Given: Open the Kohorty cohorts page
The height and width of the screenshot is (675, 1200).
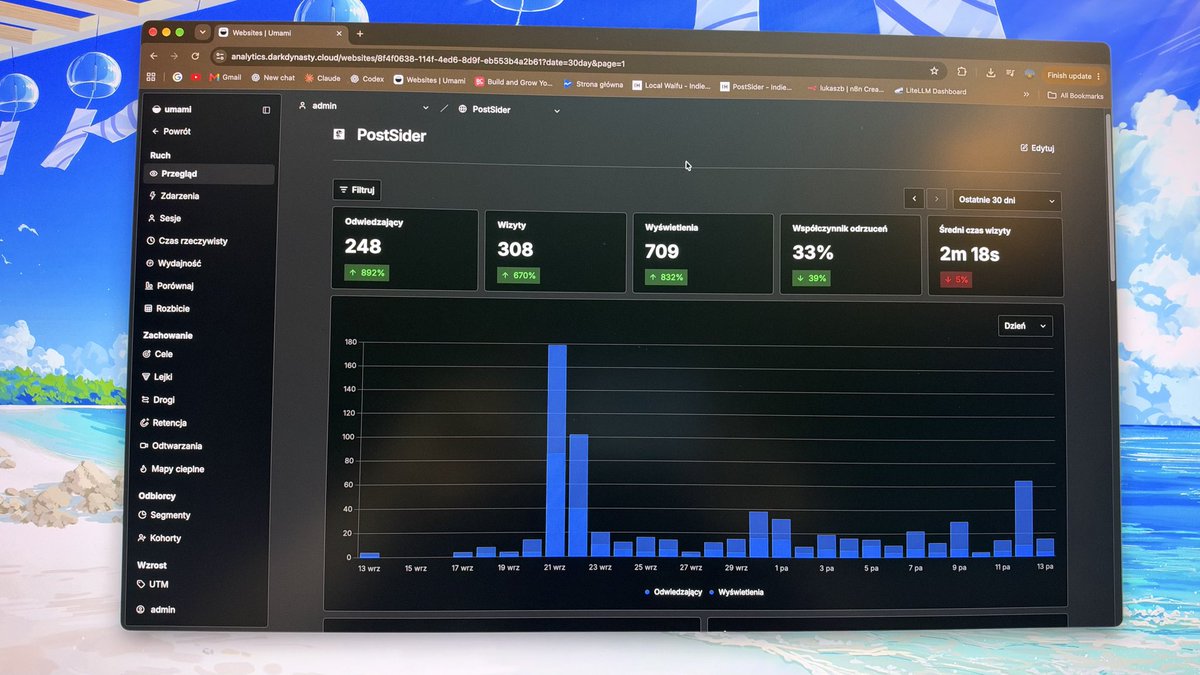Looking at the screenshot, I should [158, 538].
